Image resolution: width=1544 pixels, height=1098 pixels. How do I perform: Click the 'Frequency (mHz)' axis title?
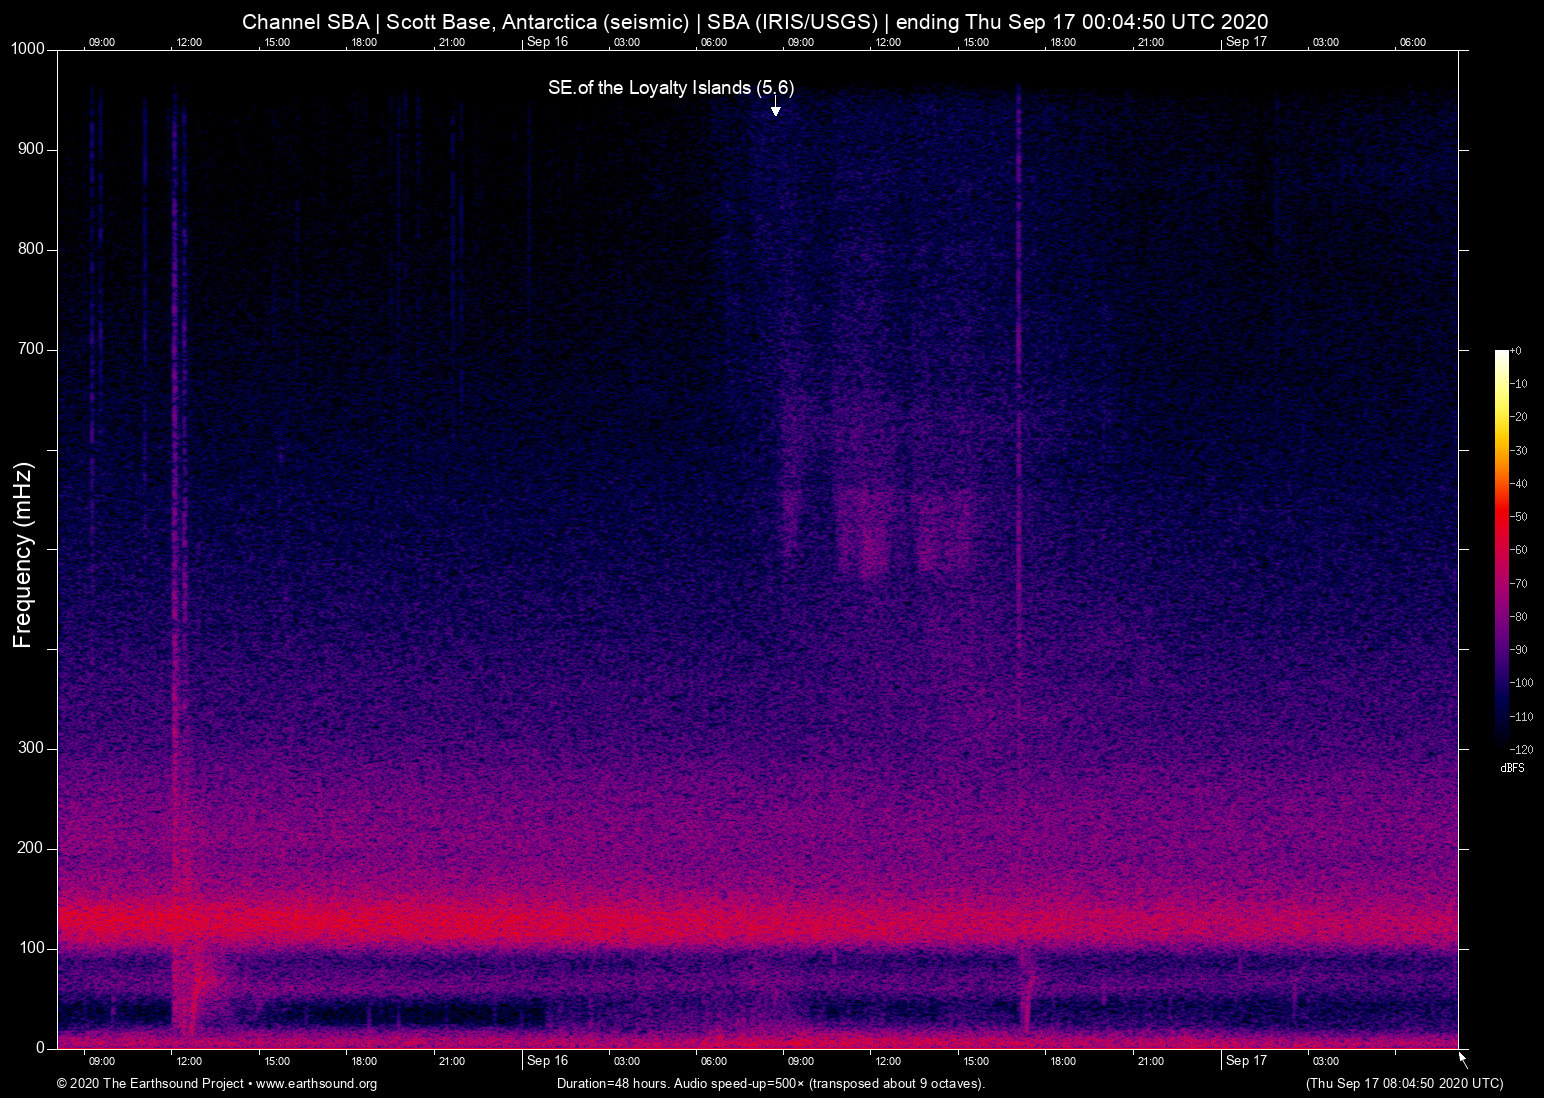coord(23,555)
